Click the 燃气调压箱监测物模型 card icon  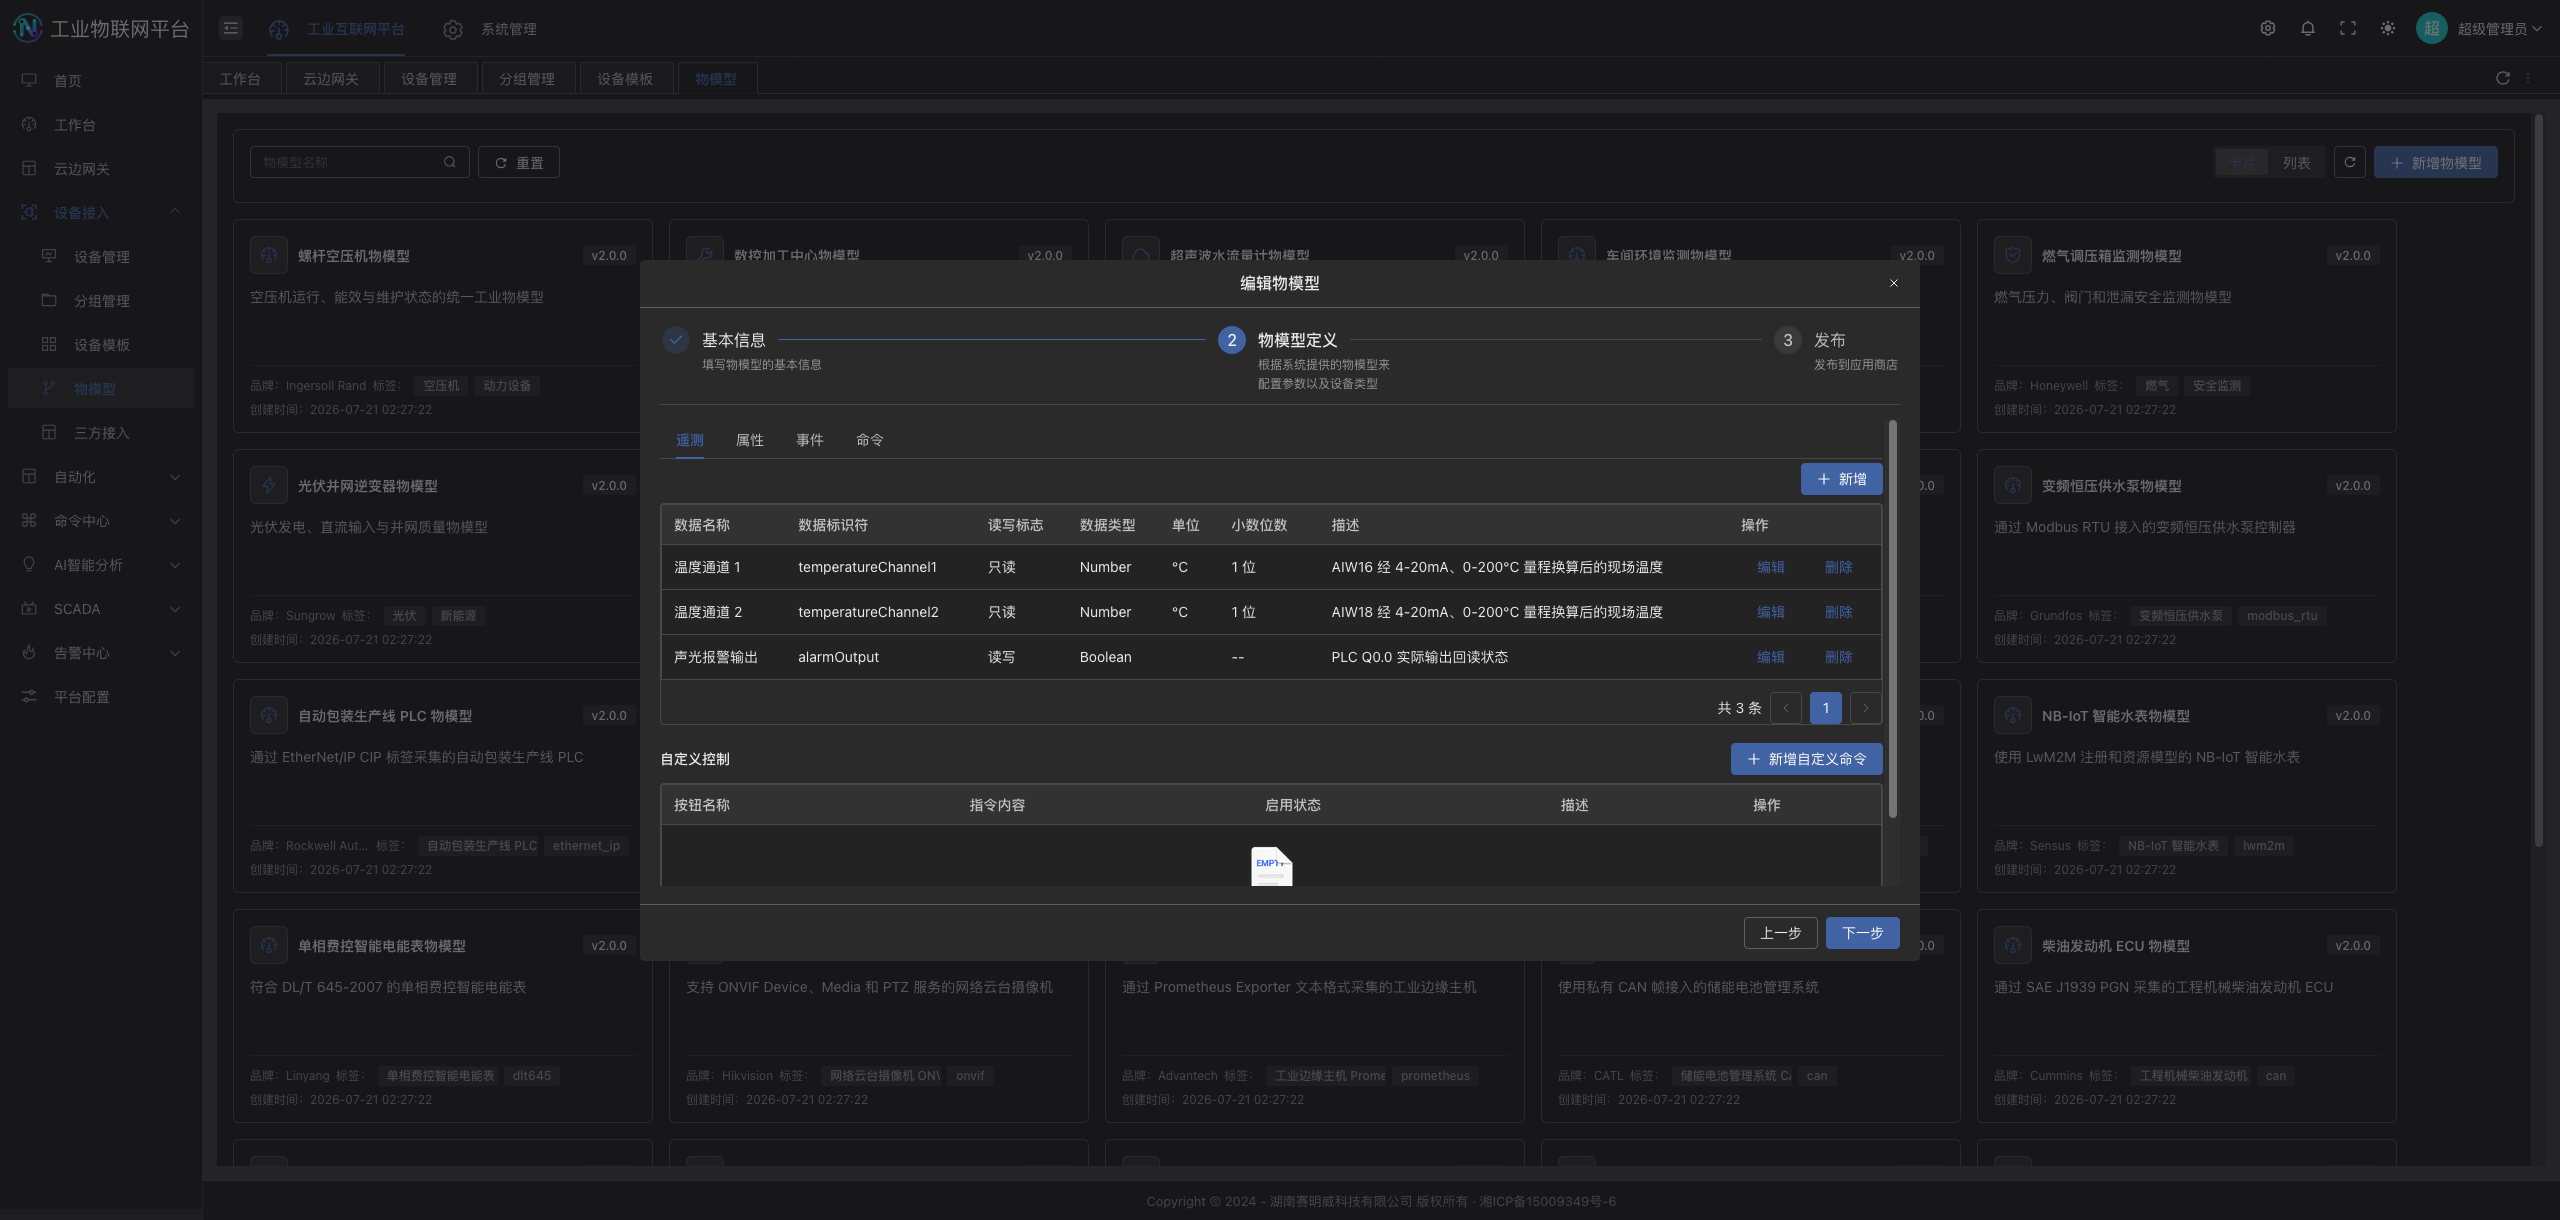2013,255
